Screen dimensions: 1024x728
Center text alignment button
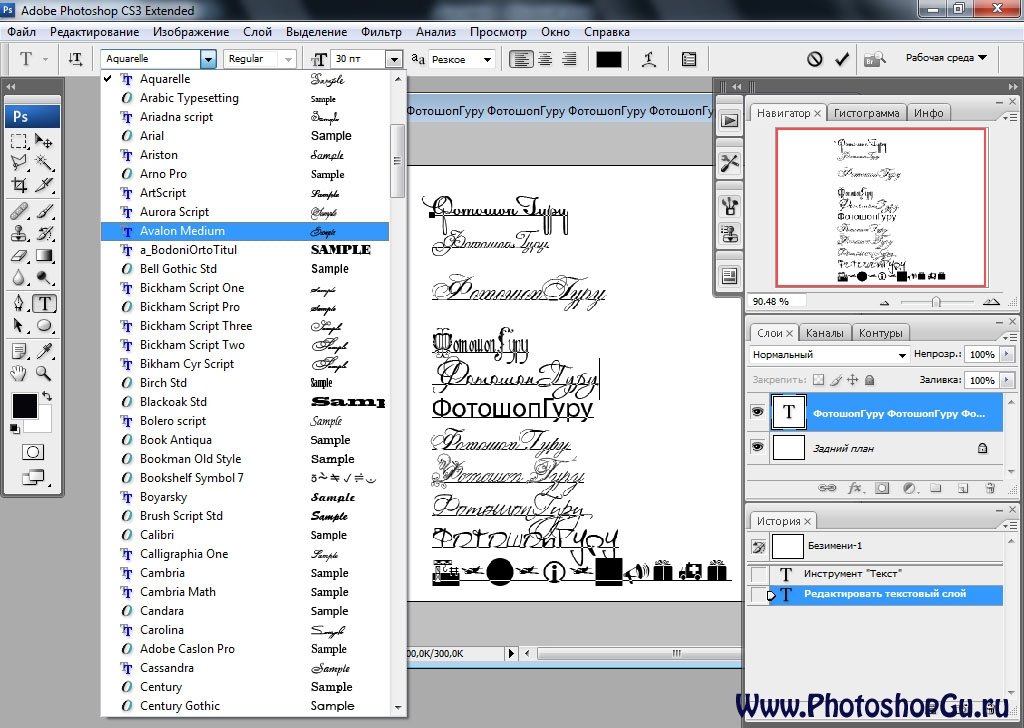point(545,59)
